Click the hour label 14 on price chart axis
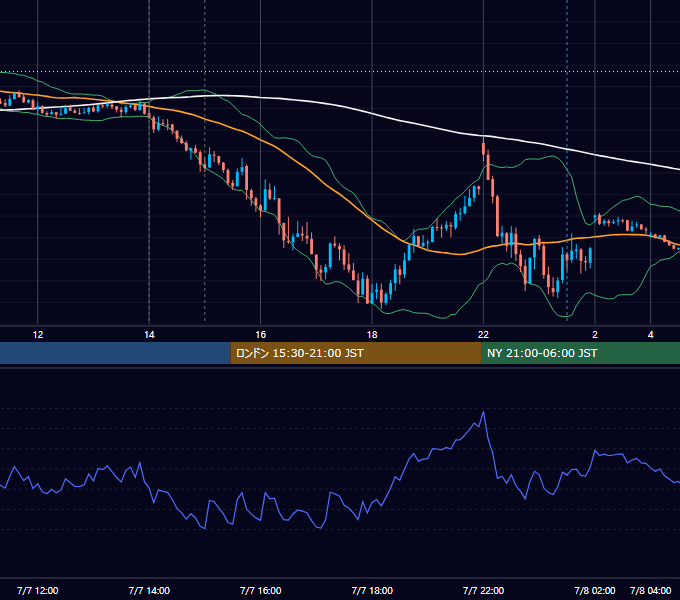Image resolution: width=680 pixels, height=600 pixels. click(x=149, y=334)
